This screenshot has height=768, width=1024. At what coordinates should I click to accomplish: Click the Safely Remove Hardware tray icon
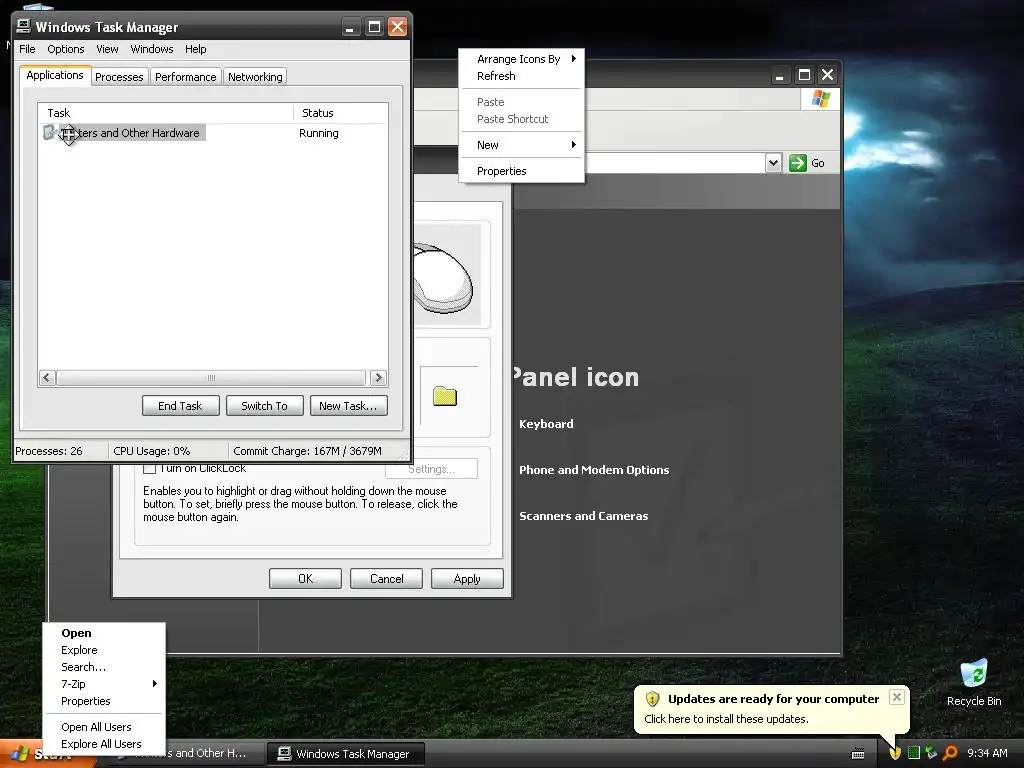coord(931,753)
